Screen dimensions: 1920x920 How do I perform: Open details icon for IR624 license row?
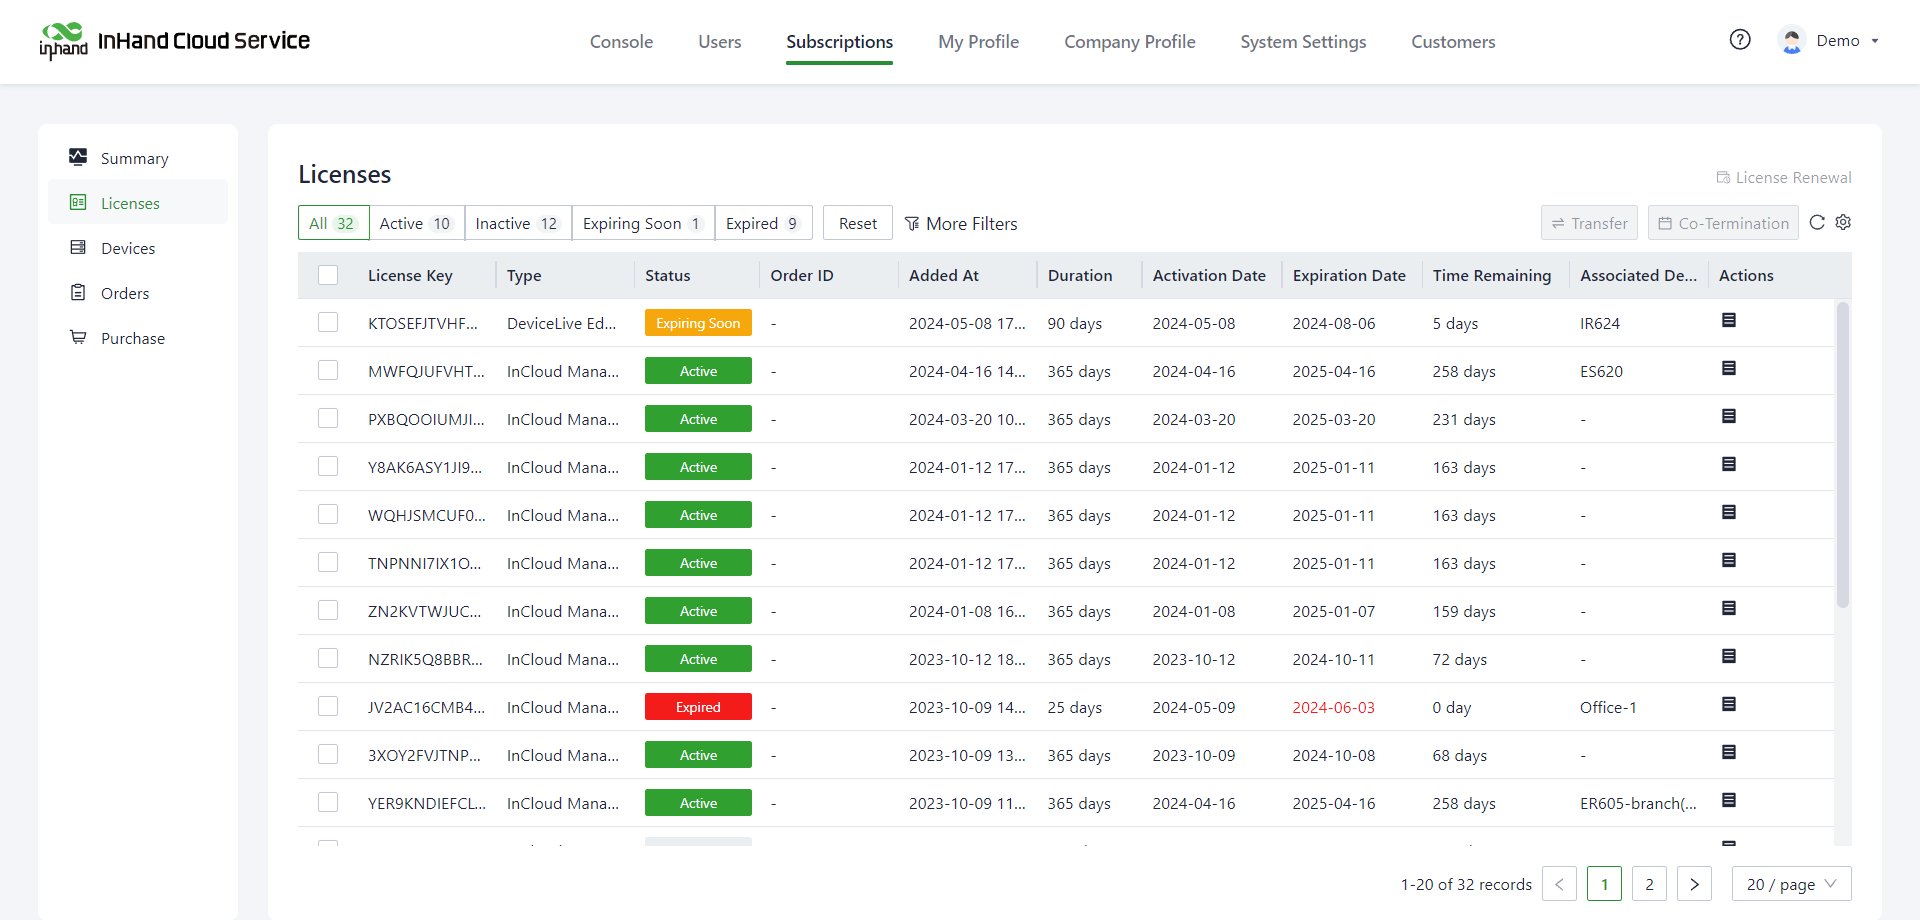[1728, 321]
